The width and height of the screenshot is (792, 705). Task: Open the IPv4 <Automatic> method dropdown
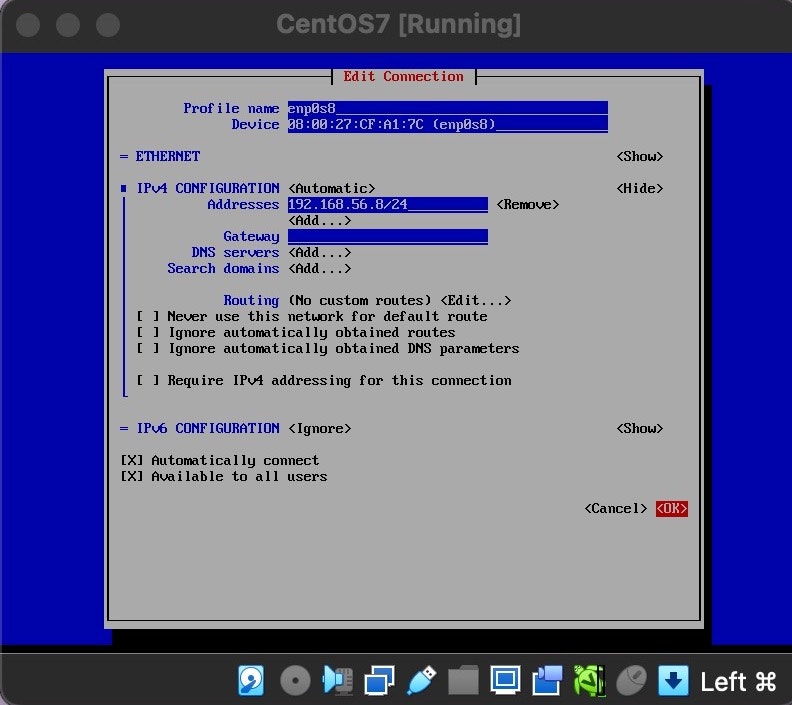[331, 188]
